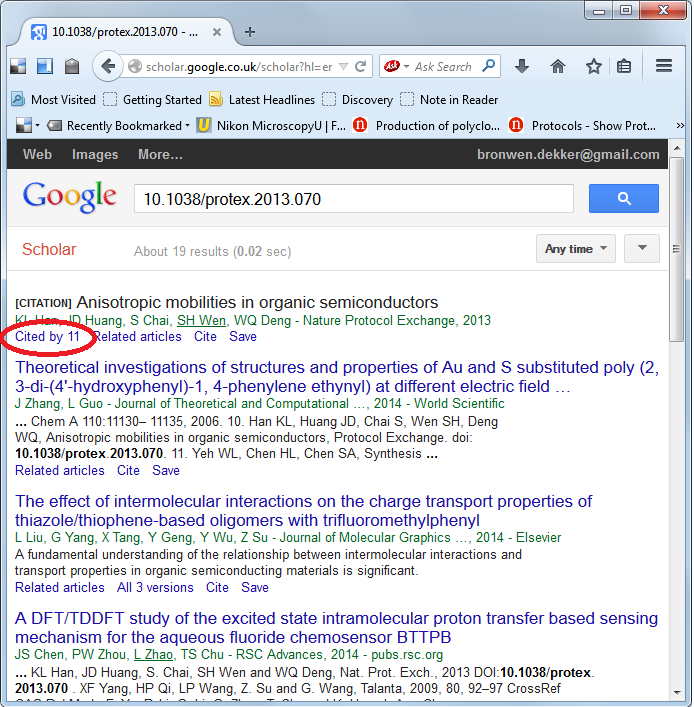The width and height of the screenshot is (694, 707).
Task: Open Cited by 11 link
Action: pos(47,336)
